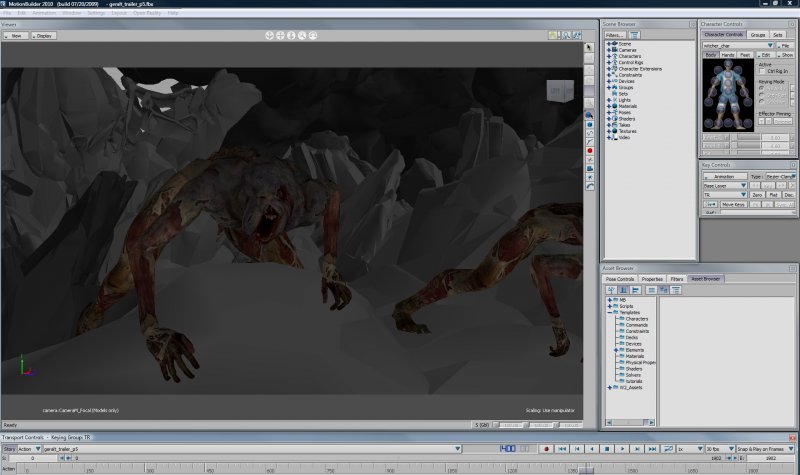800x475 pixels.
Task: Click the Textures item in Scene Browser
Action: [628, 131]
